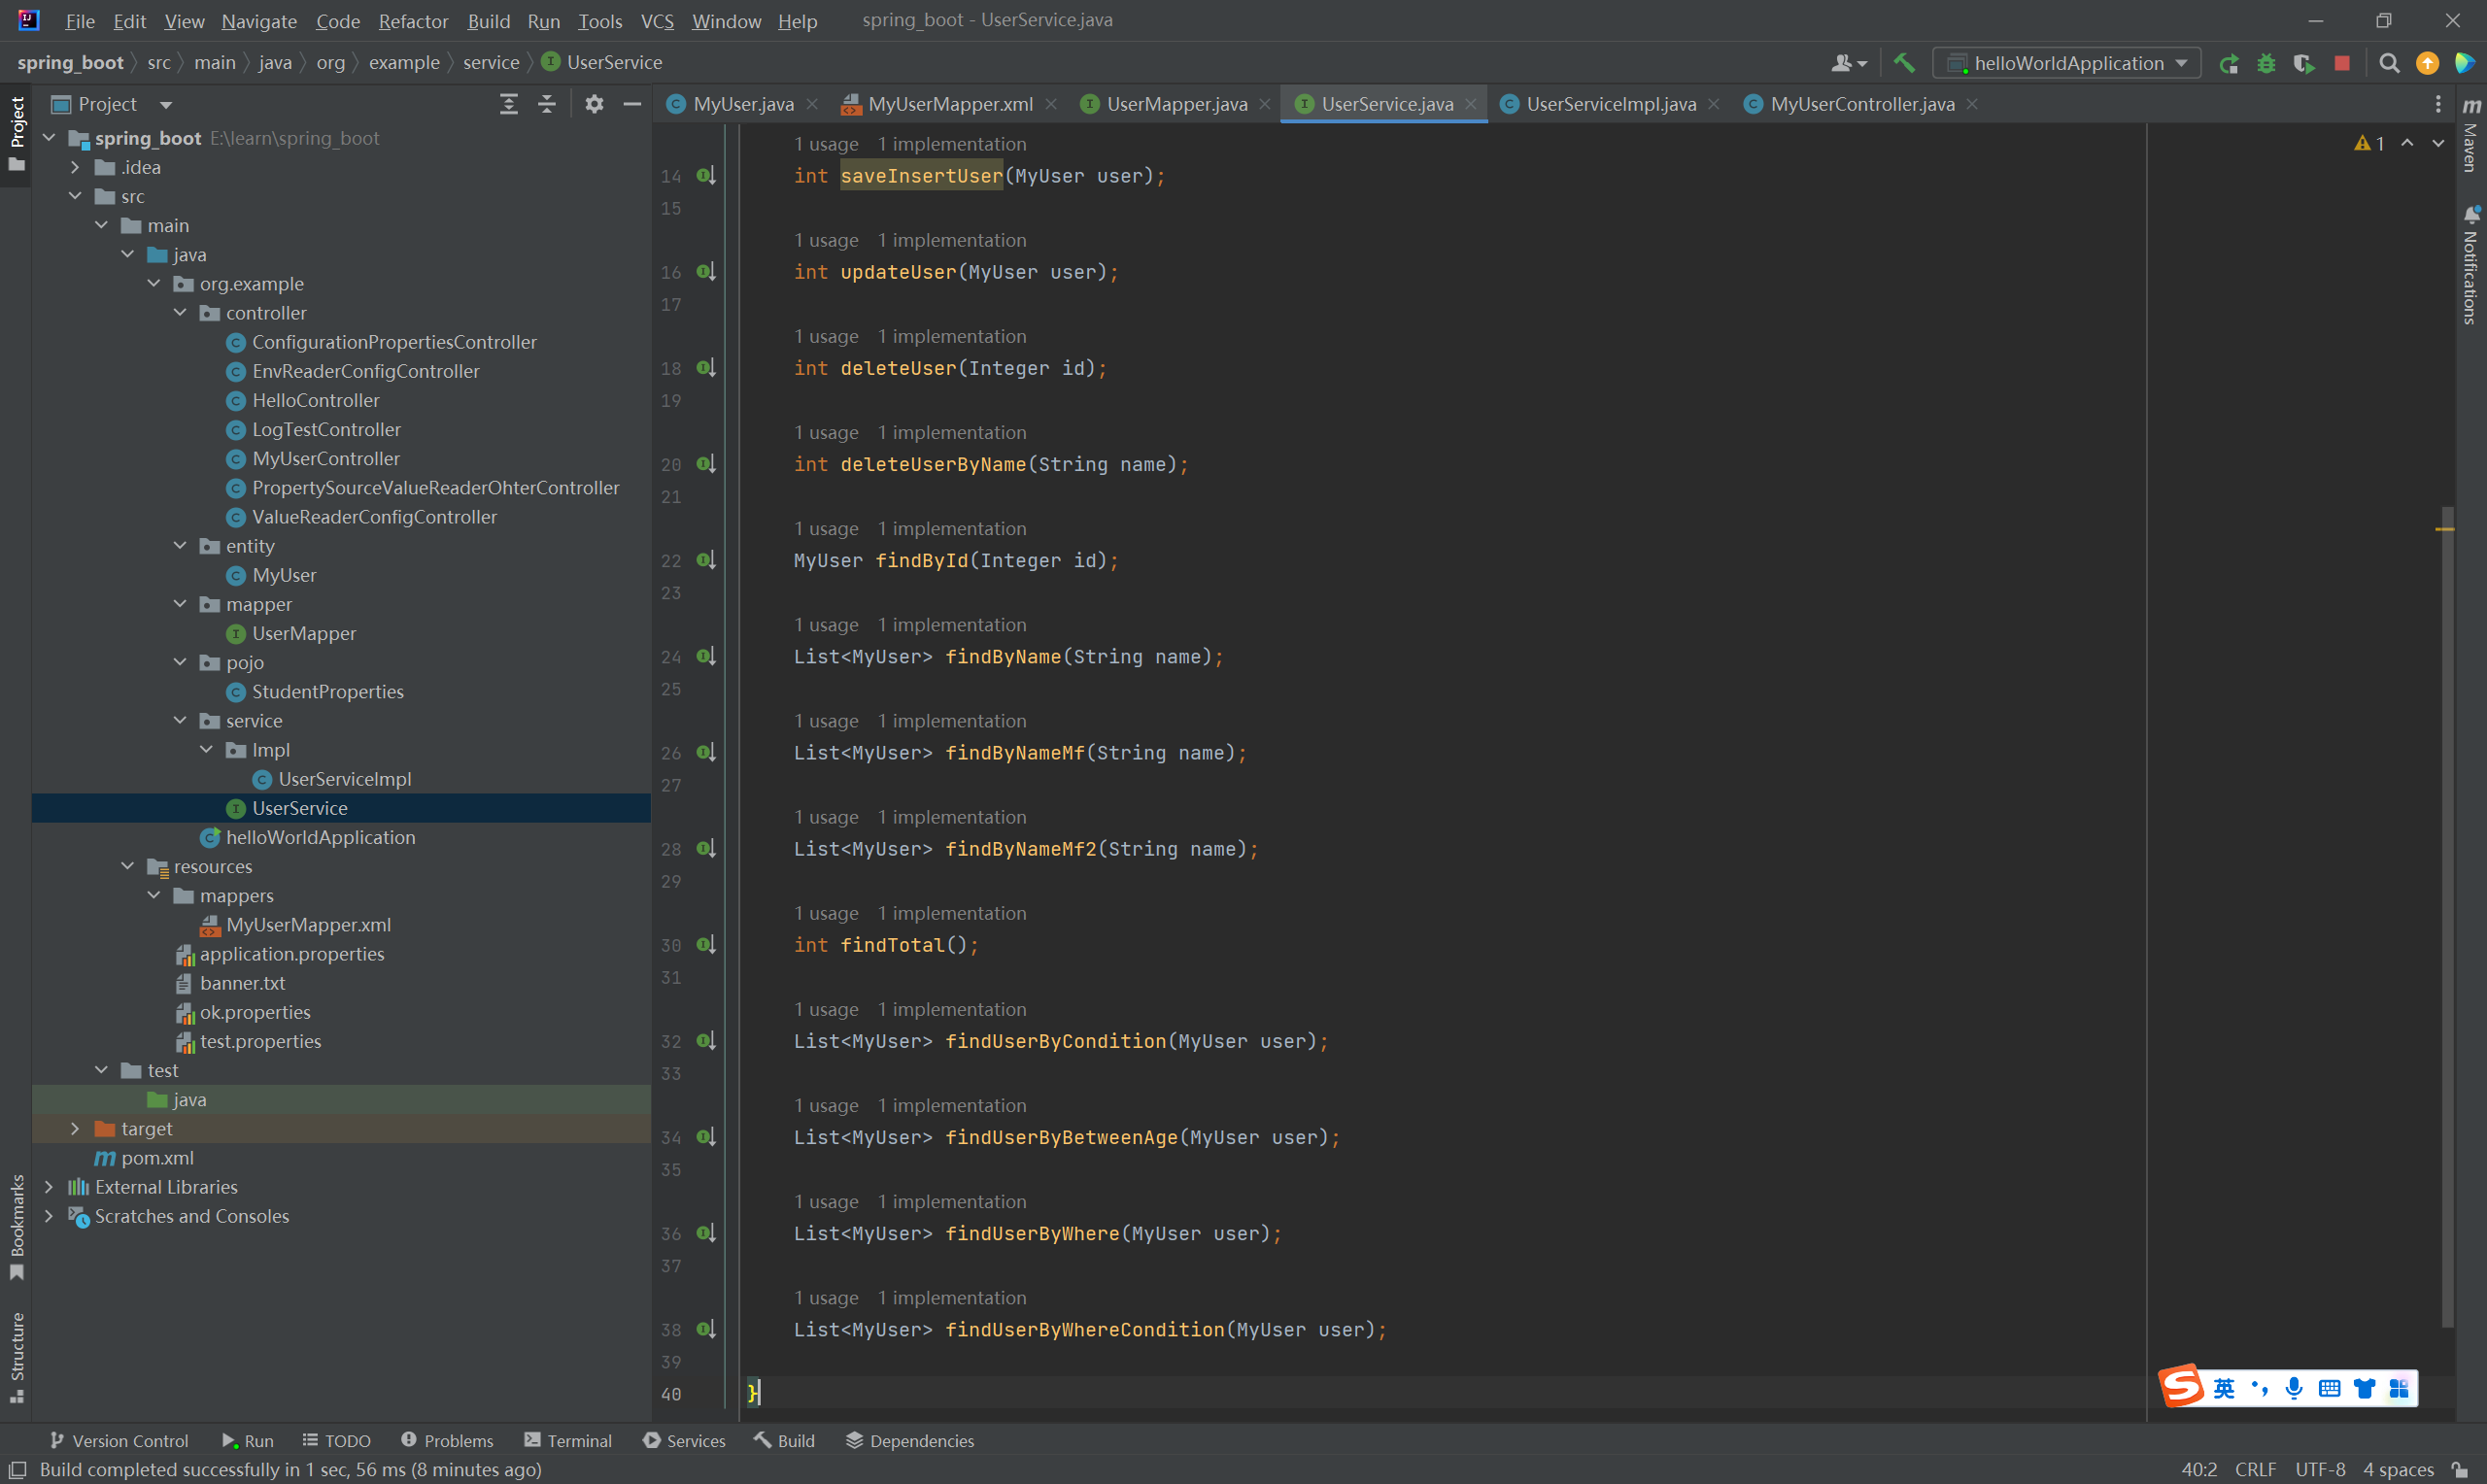
Task: Click the yellow warning marker on scrollbar
Action: (x=2445, y=528)
